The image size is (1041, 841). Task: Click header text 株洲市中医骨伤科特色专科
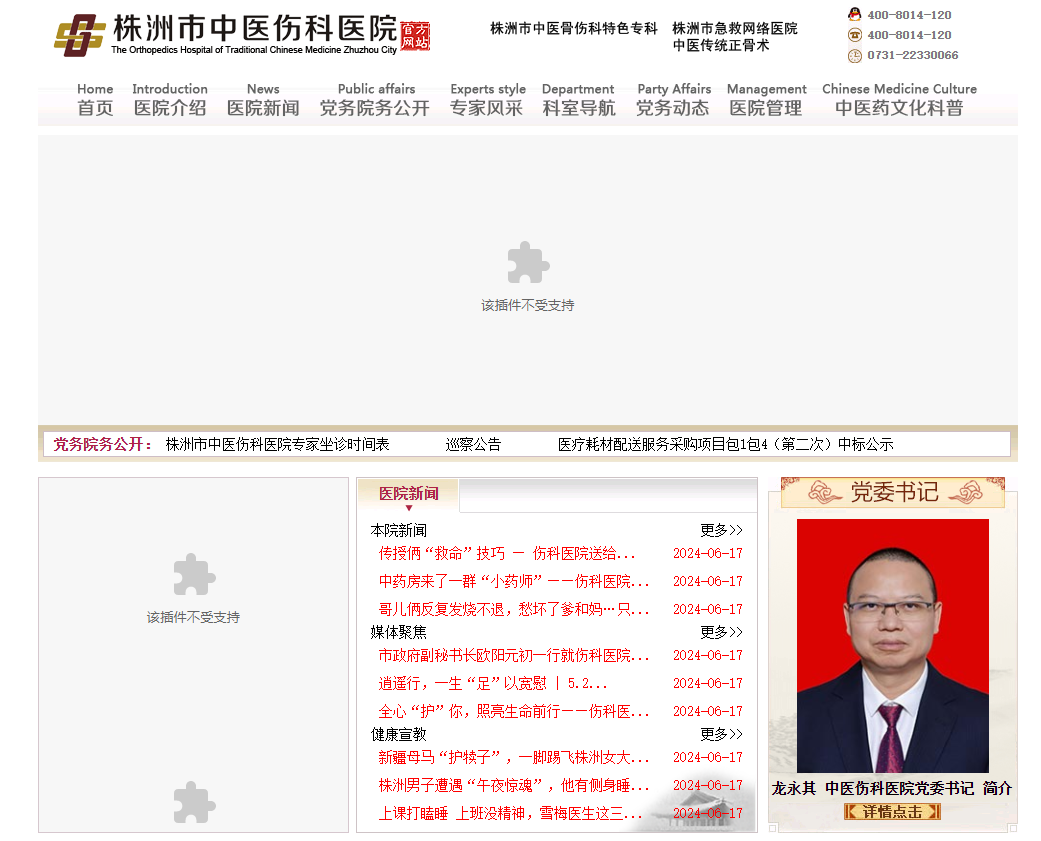(x=574, y=29)
